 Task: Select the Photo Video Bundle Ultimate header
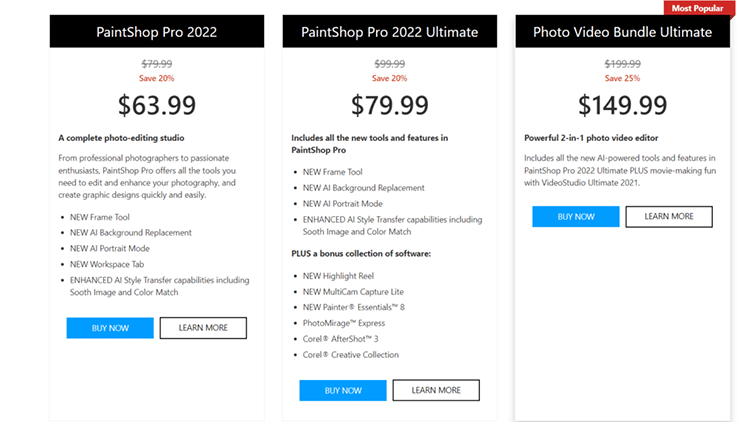pos(623,32)
